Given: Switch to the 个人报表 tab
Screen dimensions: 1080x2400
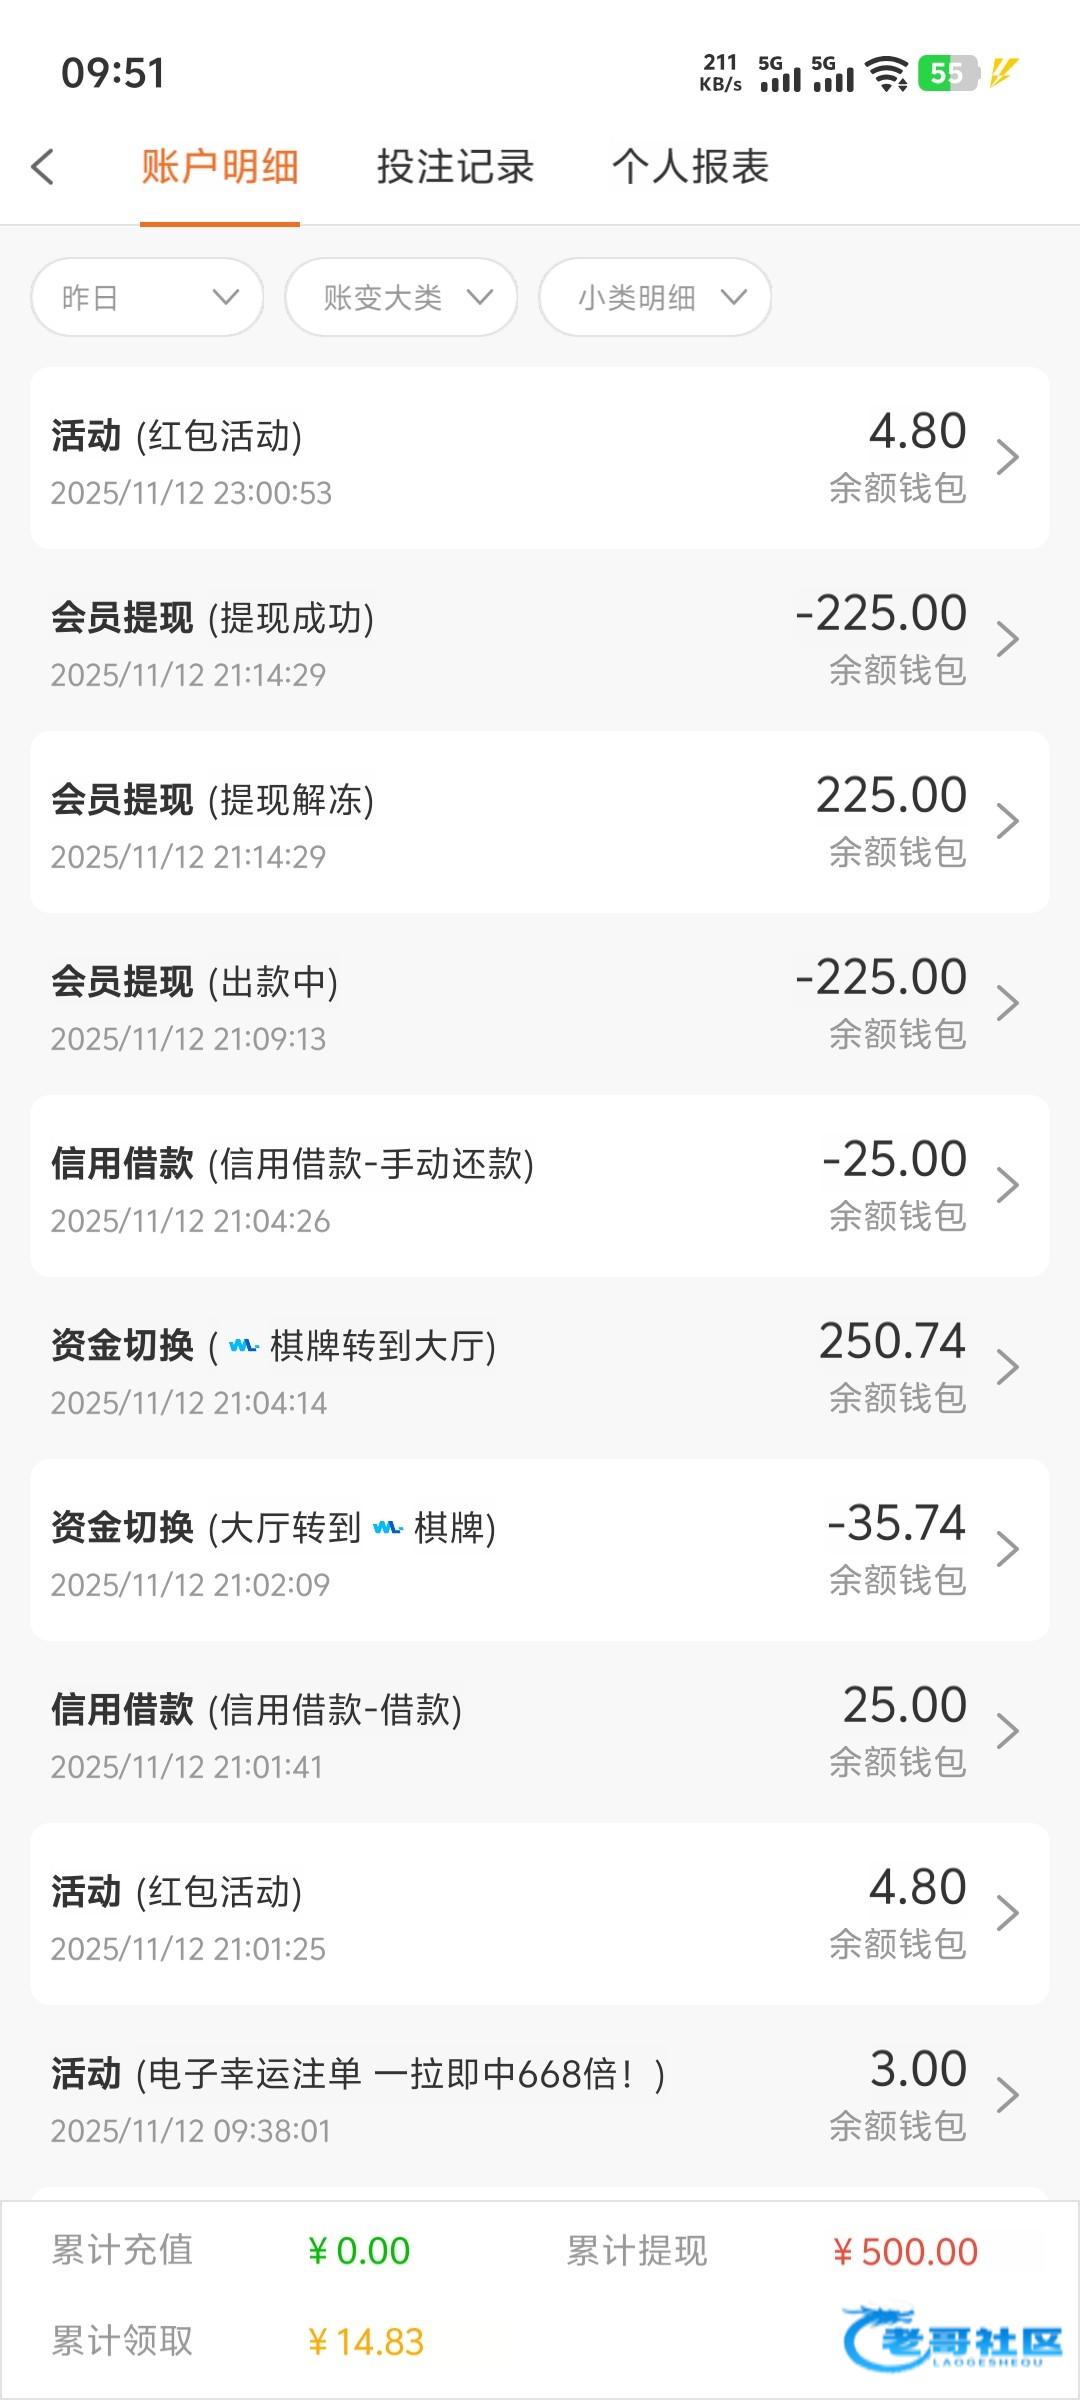Looking at the screenshot, I should coord(690,167).
